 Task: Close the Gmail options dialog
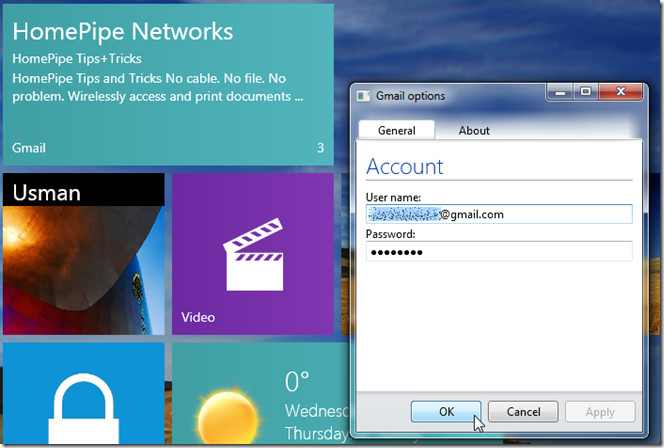coord(621,91)
